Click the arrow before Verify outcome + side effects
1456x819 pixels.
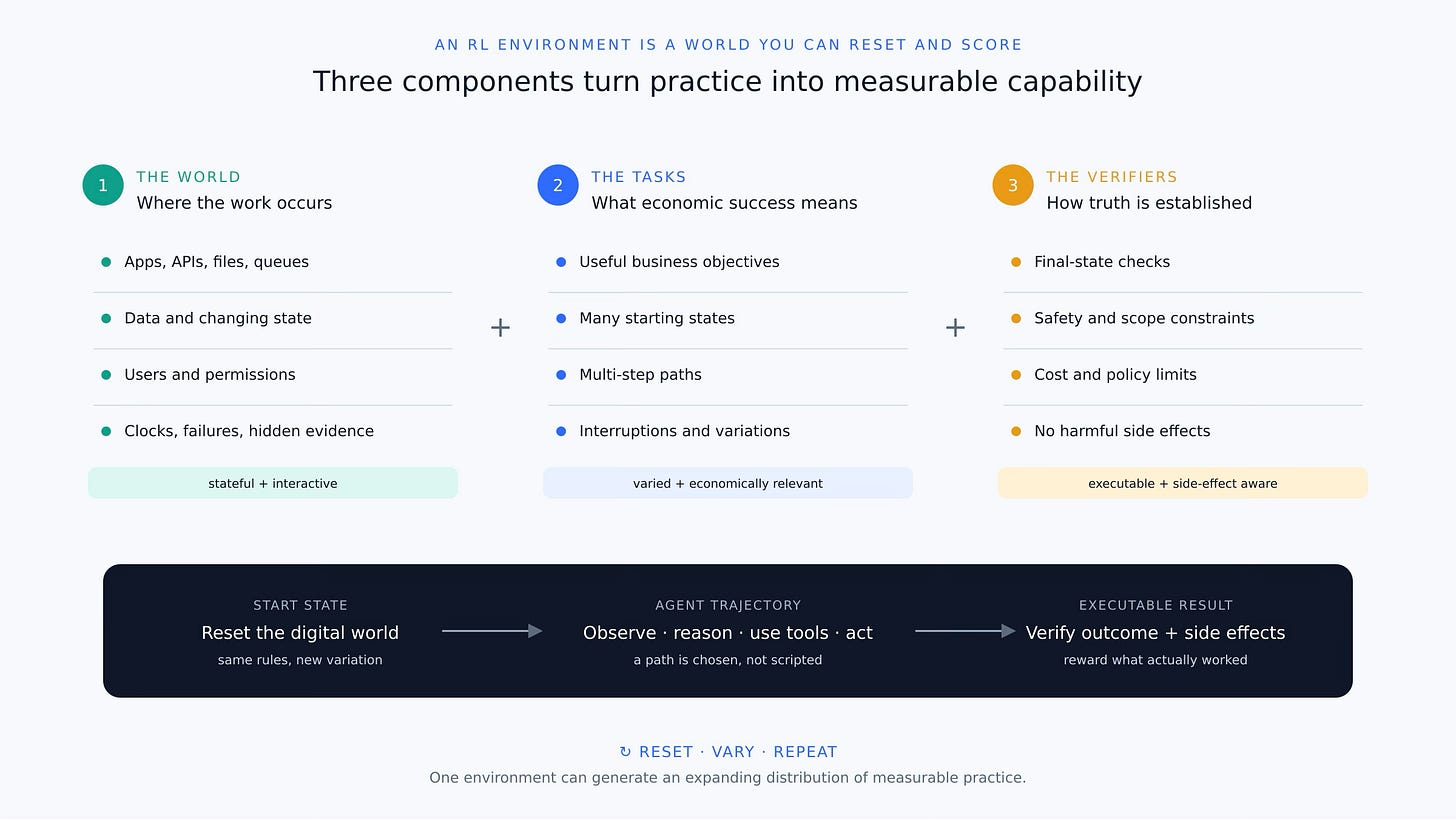(965, 631)
